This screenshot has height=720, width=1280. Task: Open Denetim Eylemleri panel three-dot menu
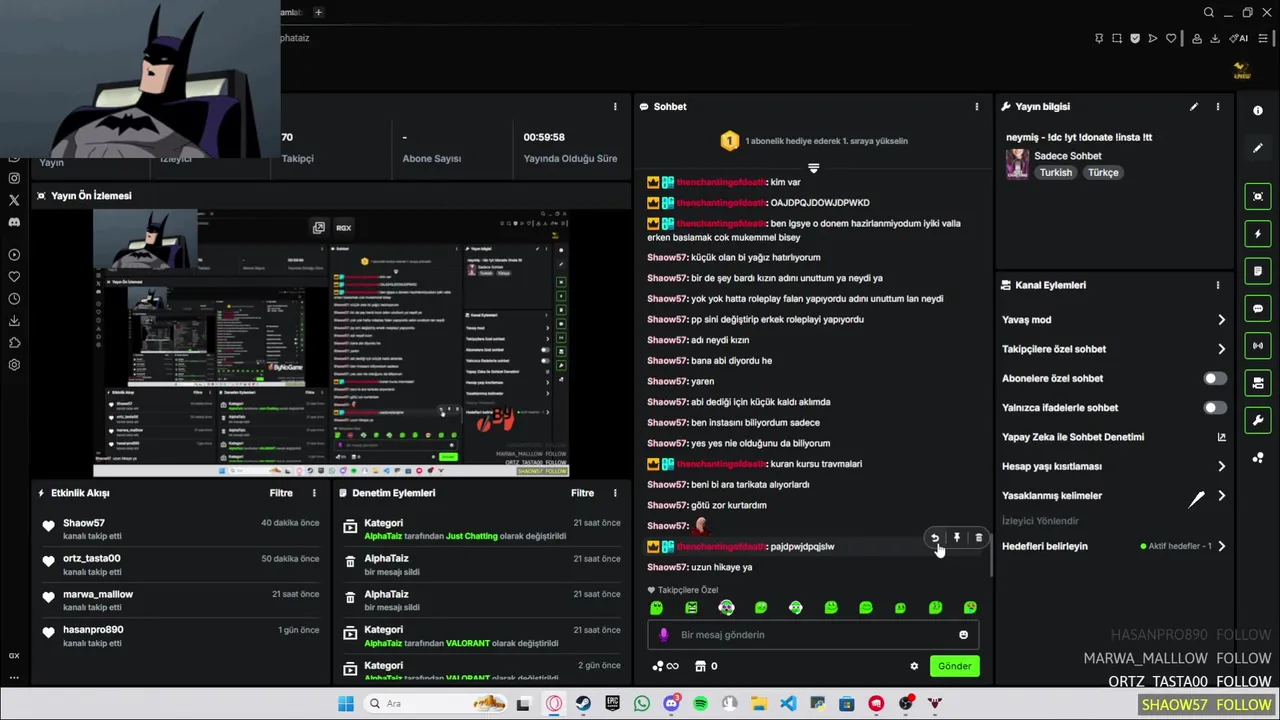[x=615, y=493]
